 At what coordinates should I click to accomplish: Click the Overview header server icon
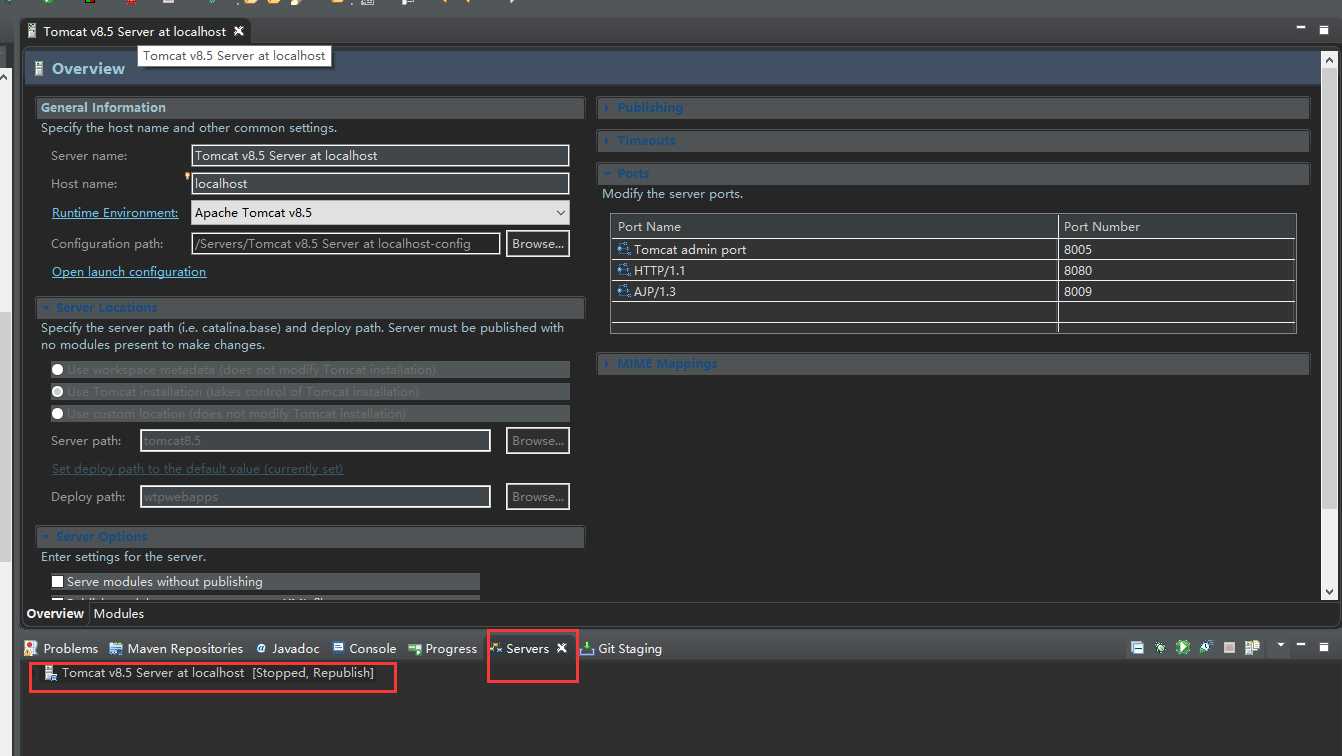(38, 69)
